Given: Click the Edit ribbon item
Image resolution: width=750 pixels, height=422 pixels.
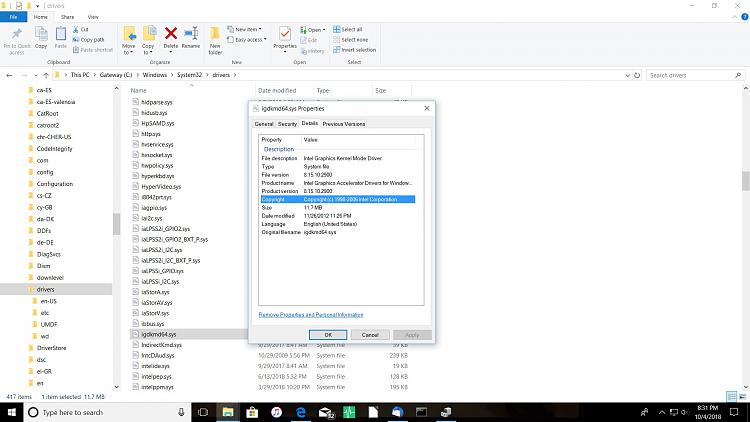Looking at the screenshot, I should [x=309, y=40].
